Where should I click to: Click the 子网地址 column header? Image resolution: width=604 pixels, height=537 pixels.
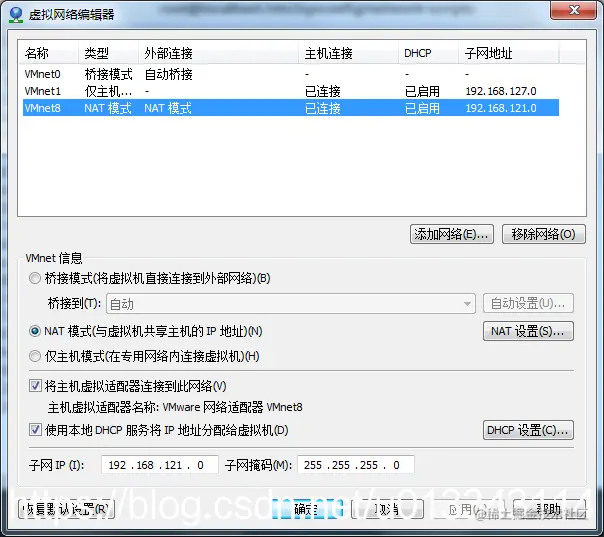[509, 53]
